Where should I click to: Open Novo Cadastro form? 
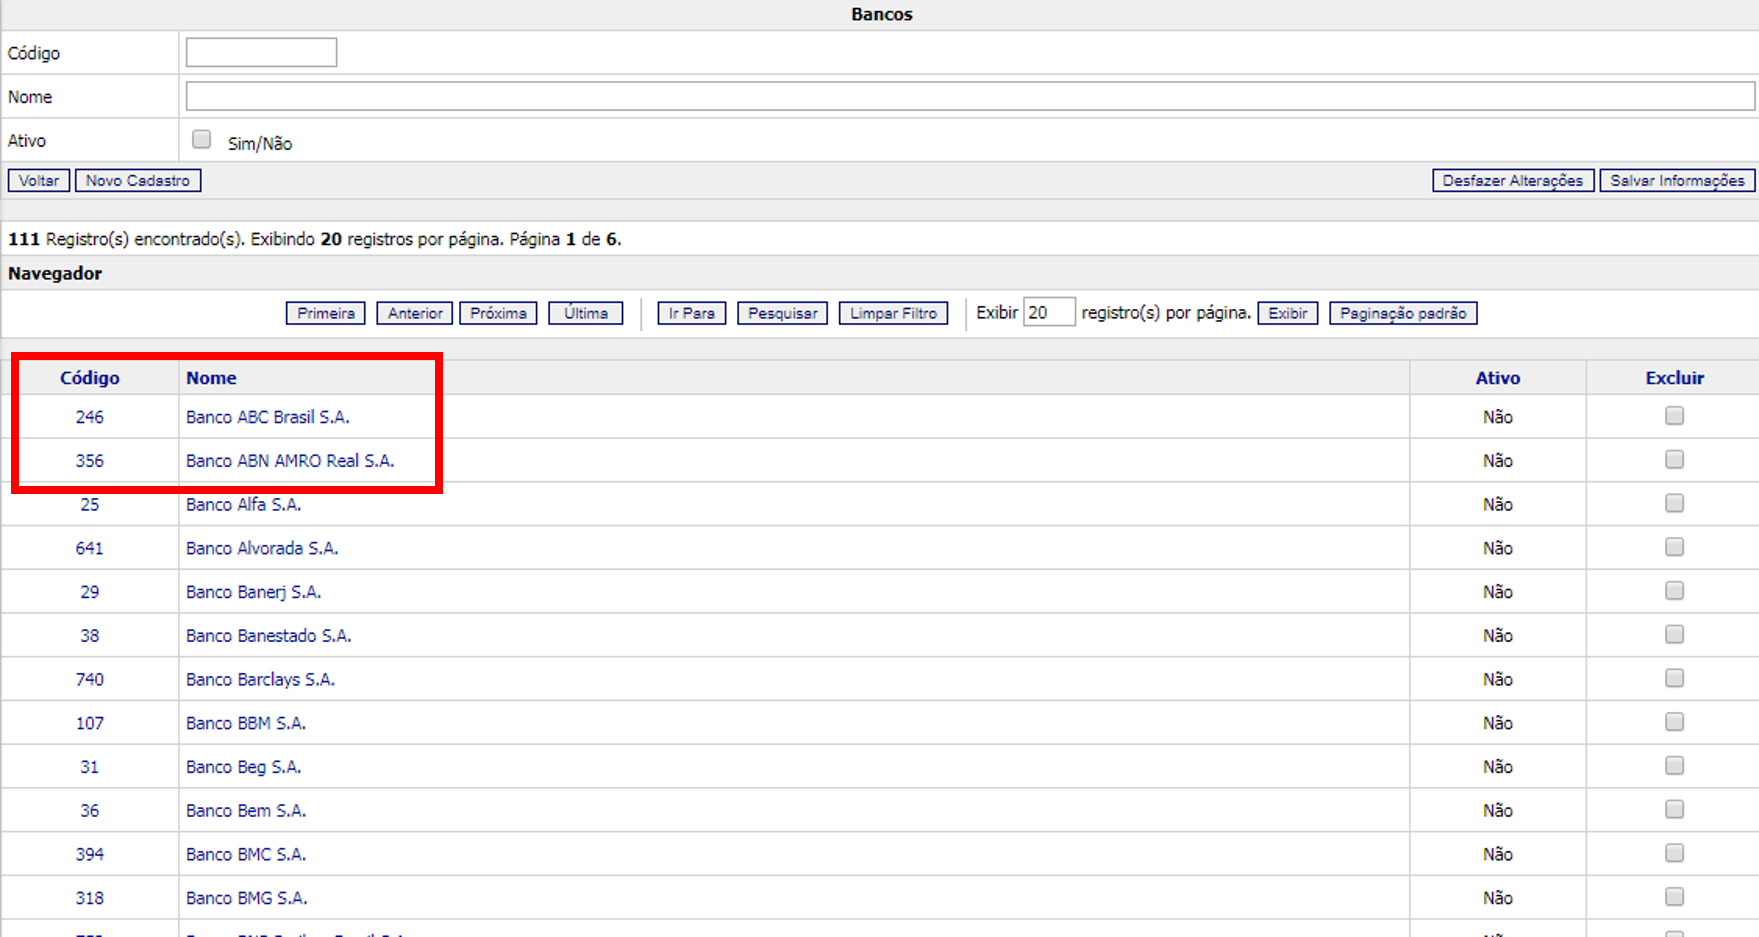tap(138, 180)
